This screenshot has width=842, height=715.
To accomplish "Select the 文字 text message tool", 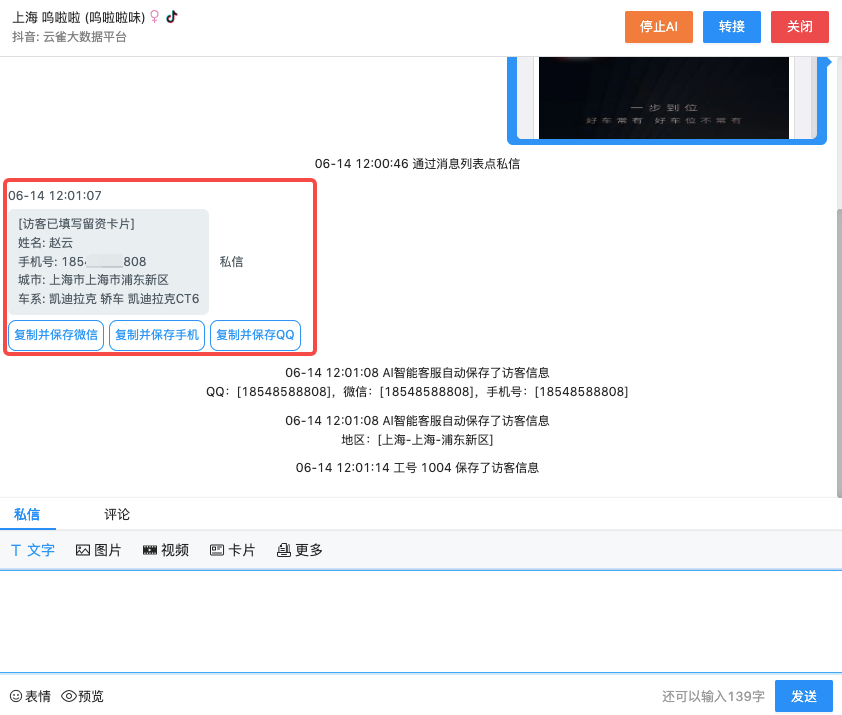I will pos(32,549).
